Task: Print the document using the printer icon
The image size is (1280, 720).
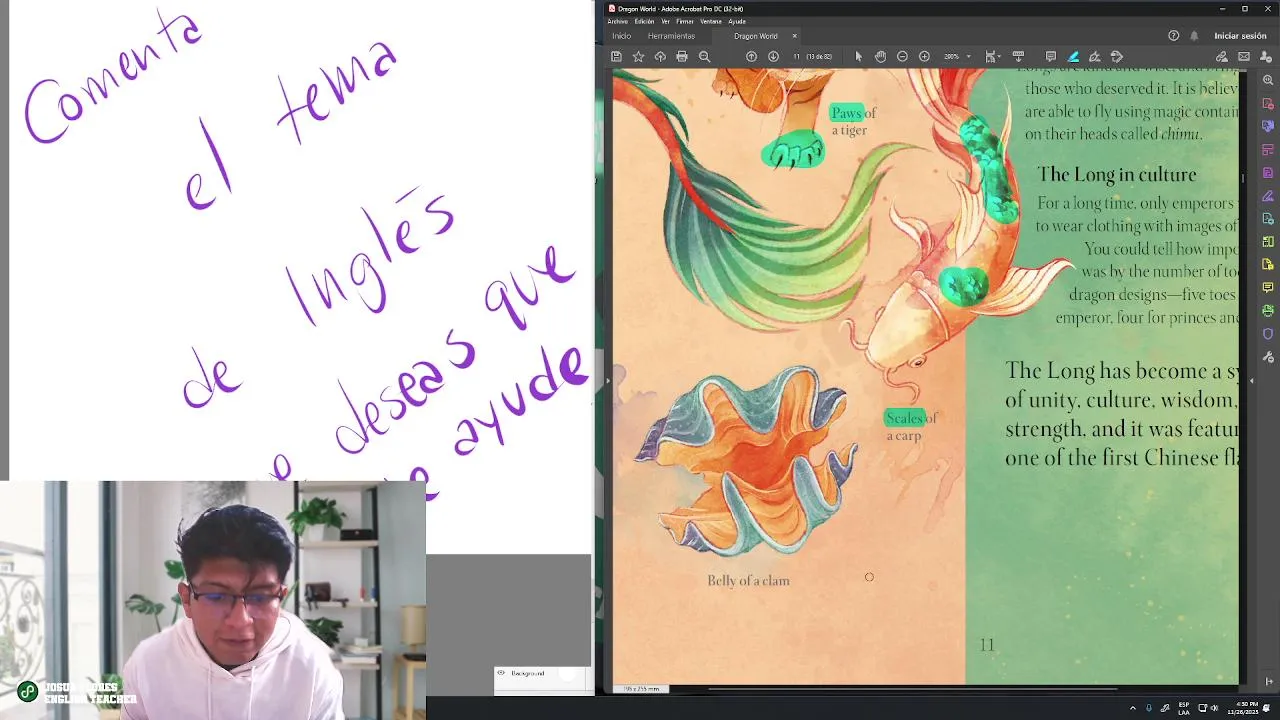Action: click(x=682, y=57)
